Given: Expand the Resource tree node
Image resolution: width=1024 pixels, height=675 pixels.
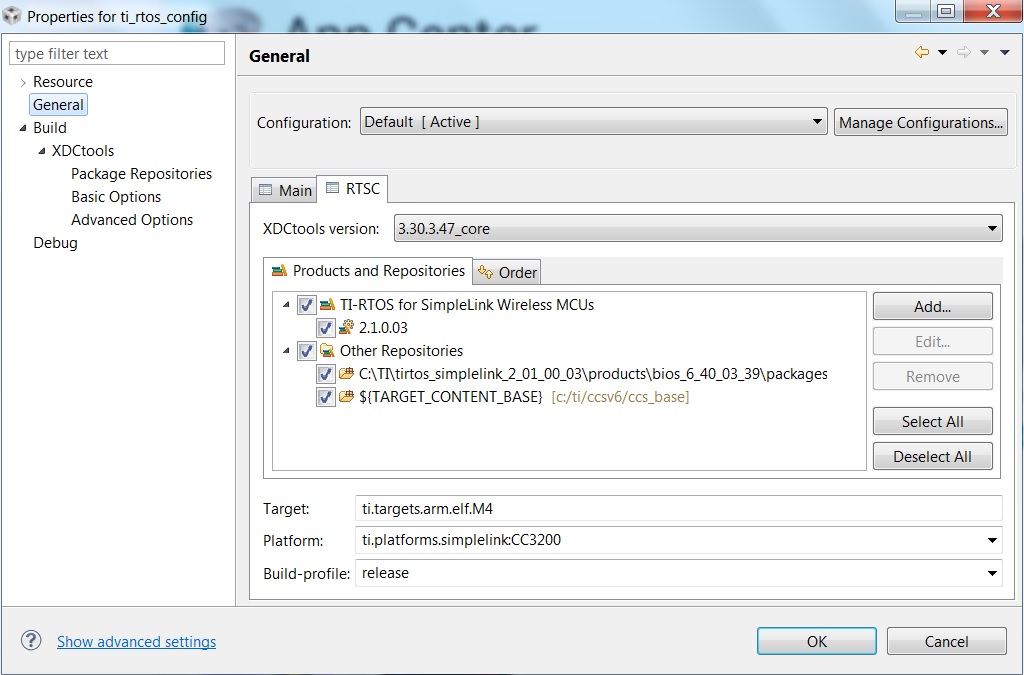Looking at the screenshot, I should pos(23,82).
